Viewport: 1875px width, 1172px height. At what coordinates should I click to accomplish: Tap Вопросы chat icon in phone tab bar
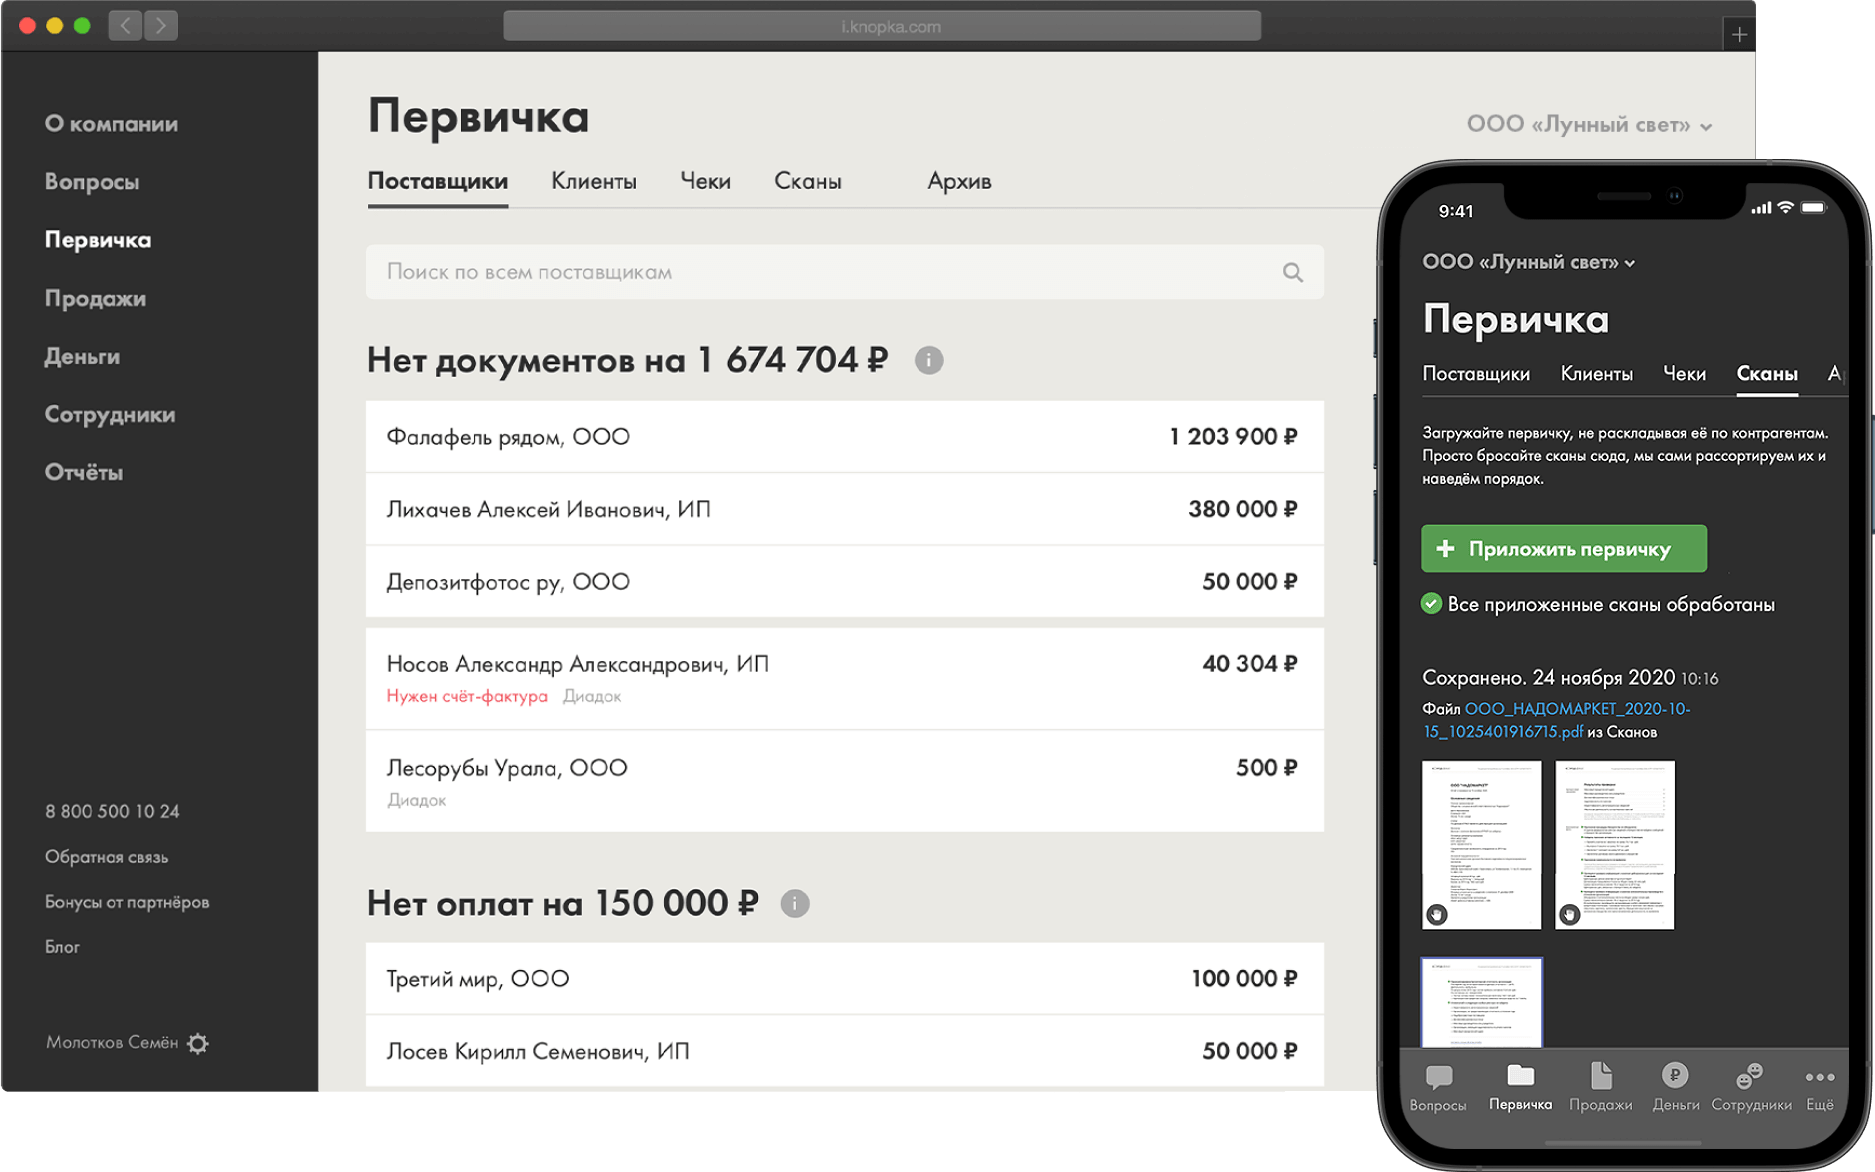click(1438, 1077)
